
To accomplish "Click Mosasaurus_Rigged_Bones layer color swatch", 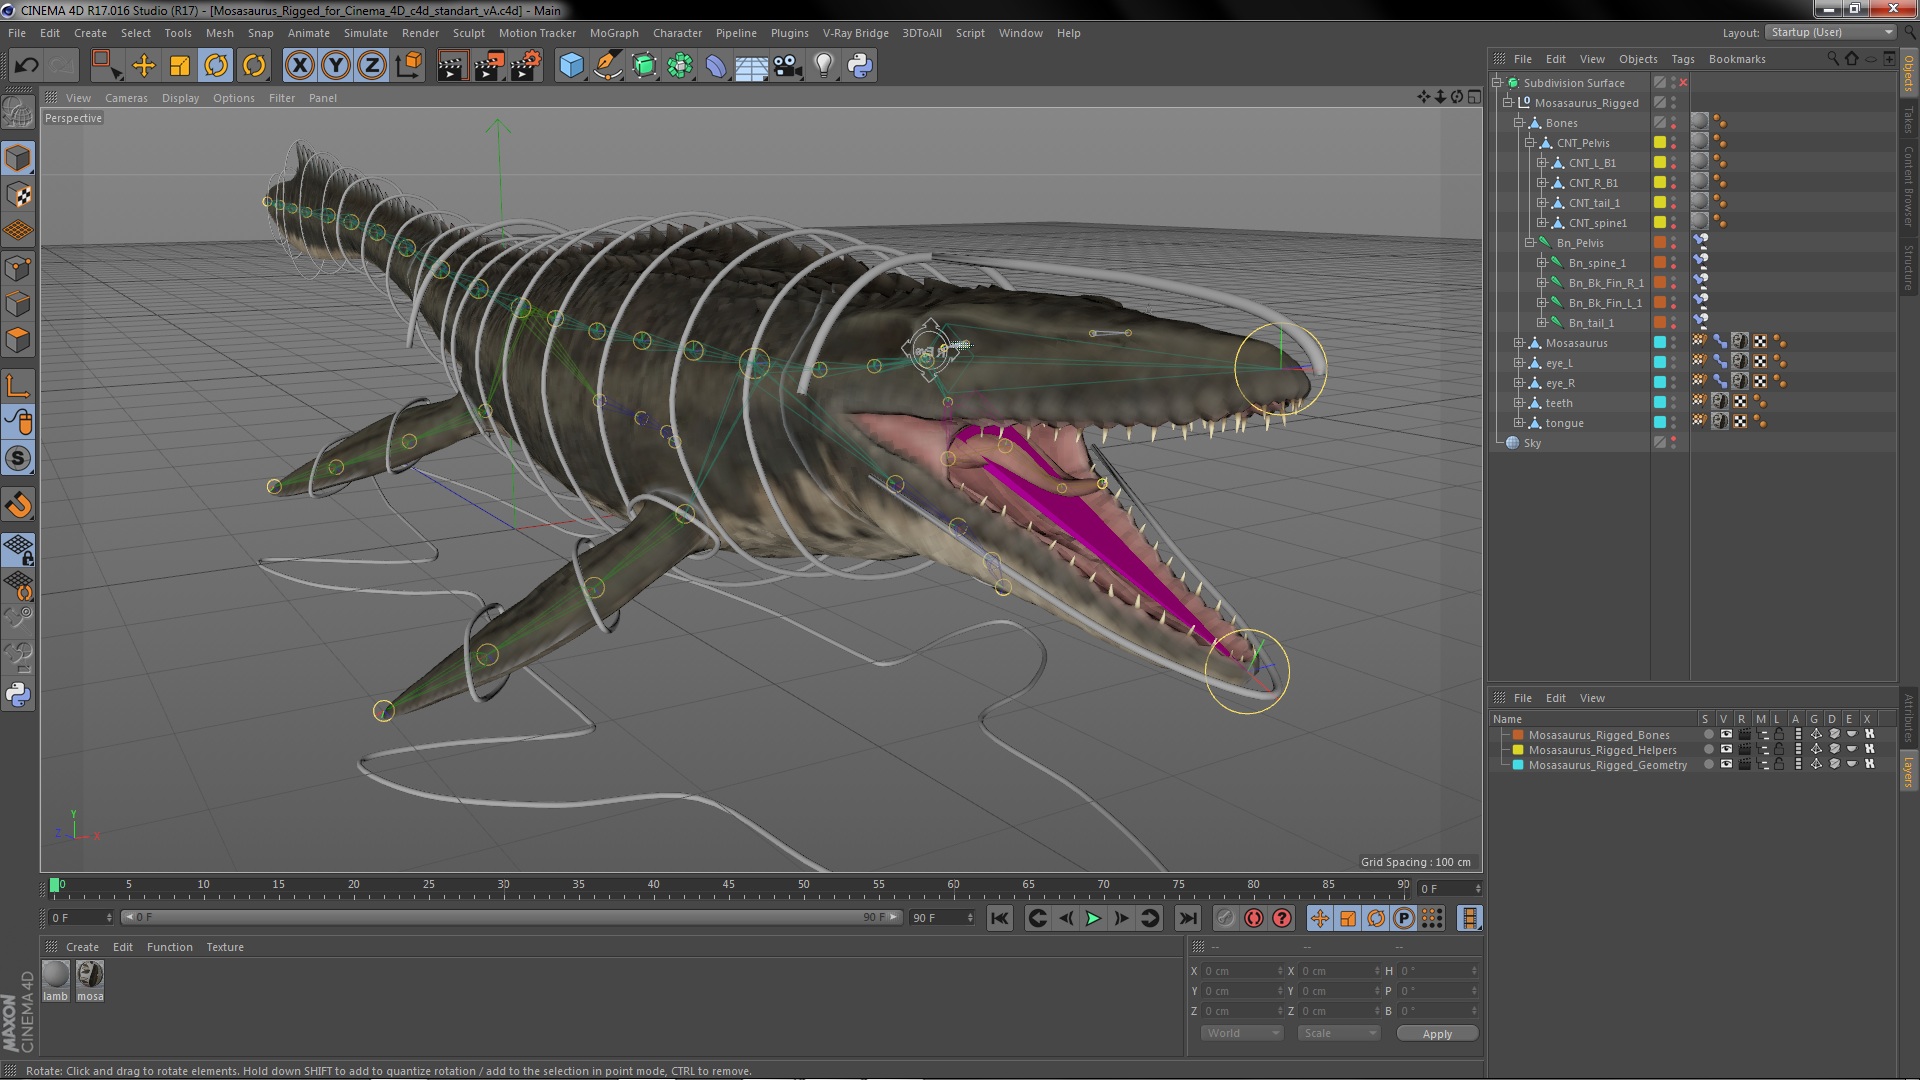I will pos(1517,735).
